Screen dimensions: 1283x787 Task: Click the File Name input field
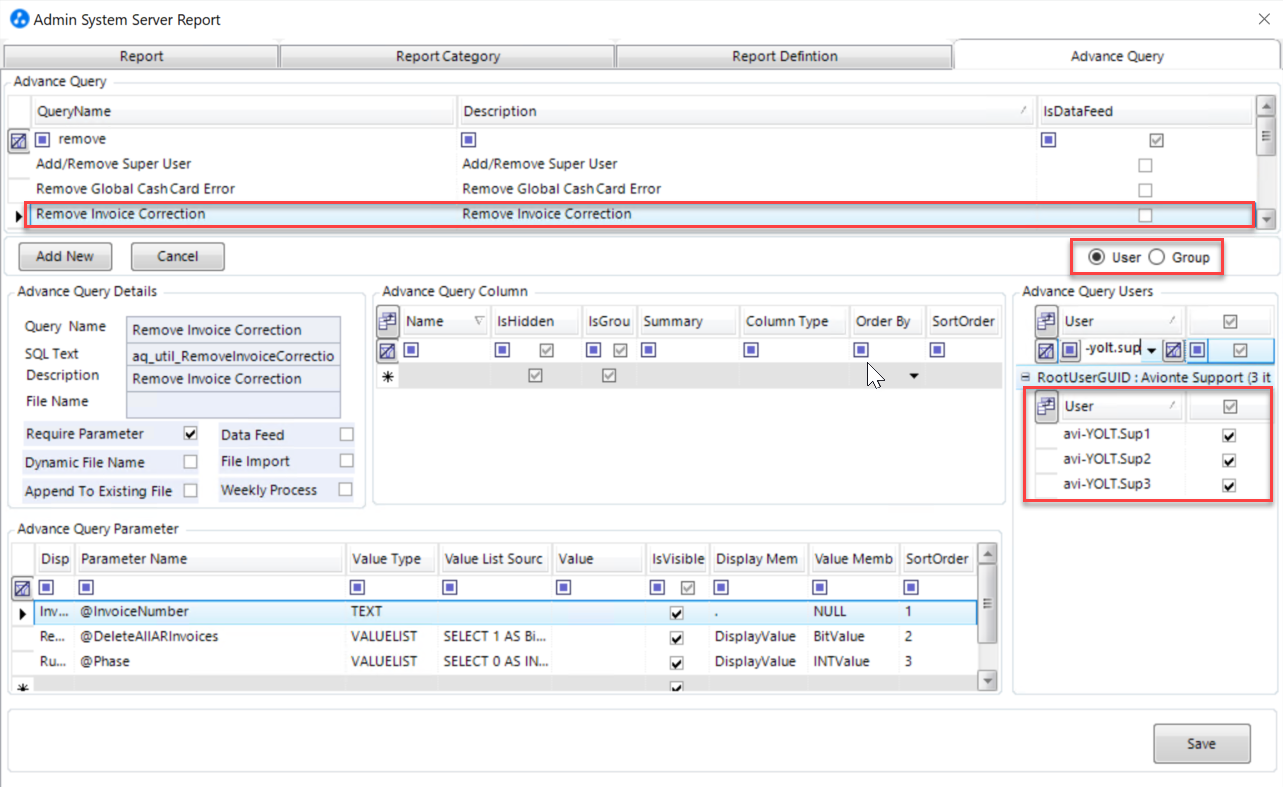point(234,403)
